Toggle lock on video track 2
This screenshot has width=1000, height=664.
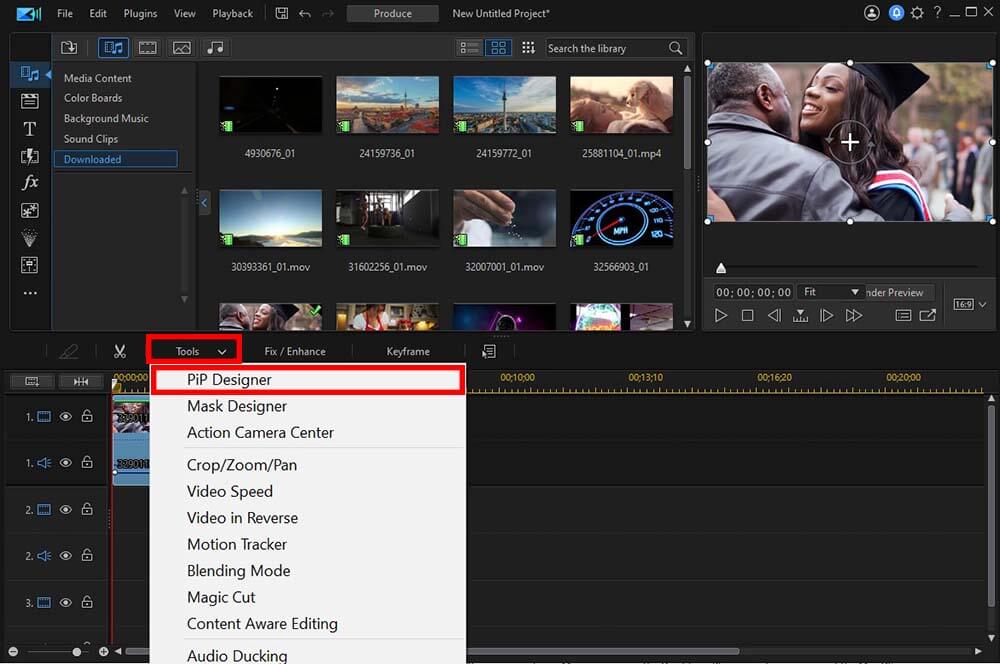[87, 509]
